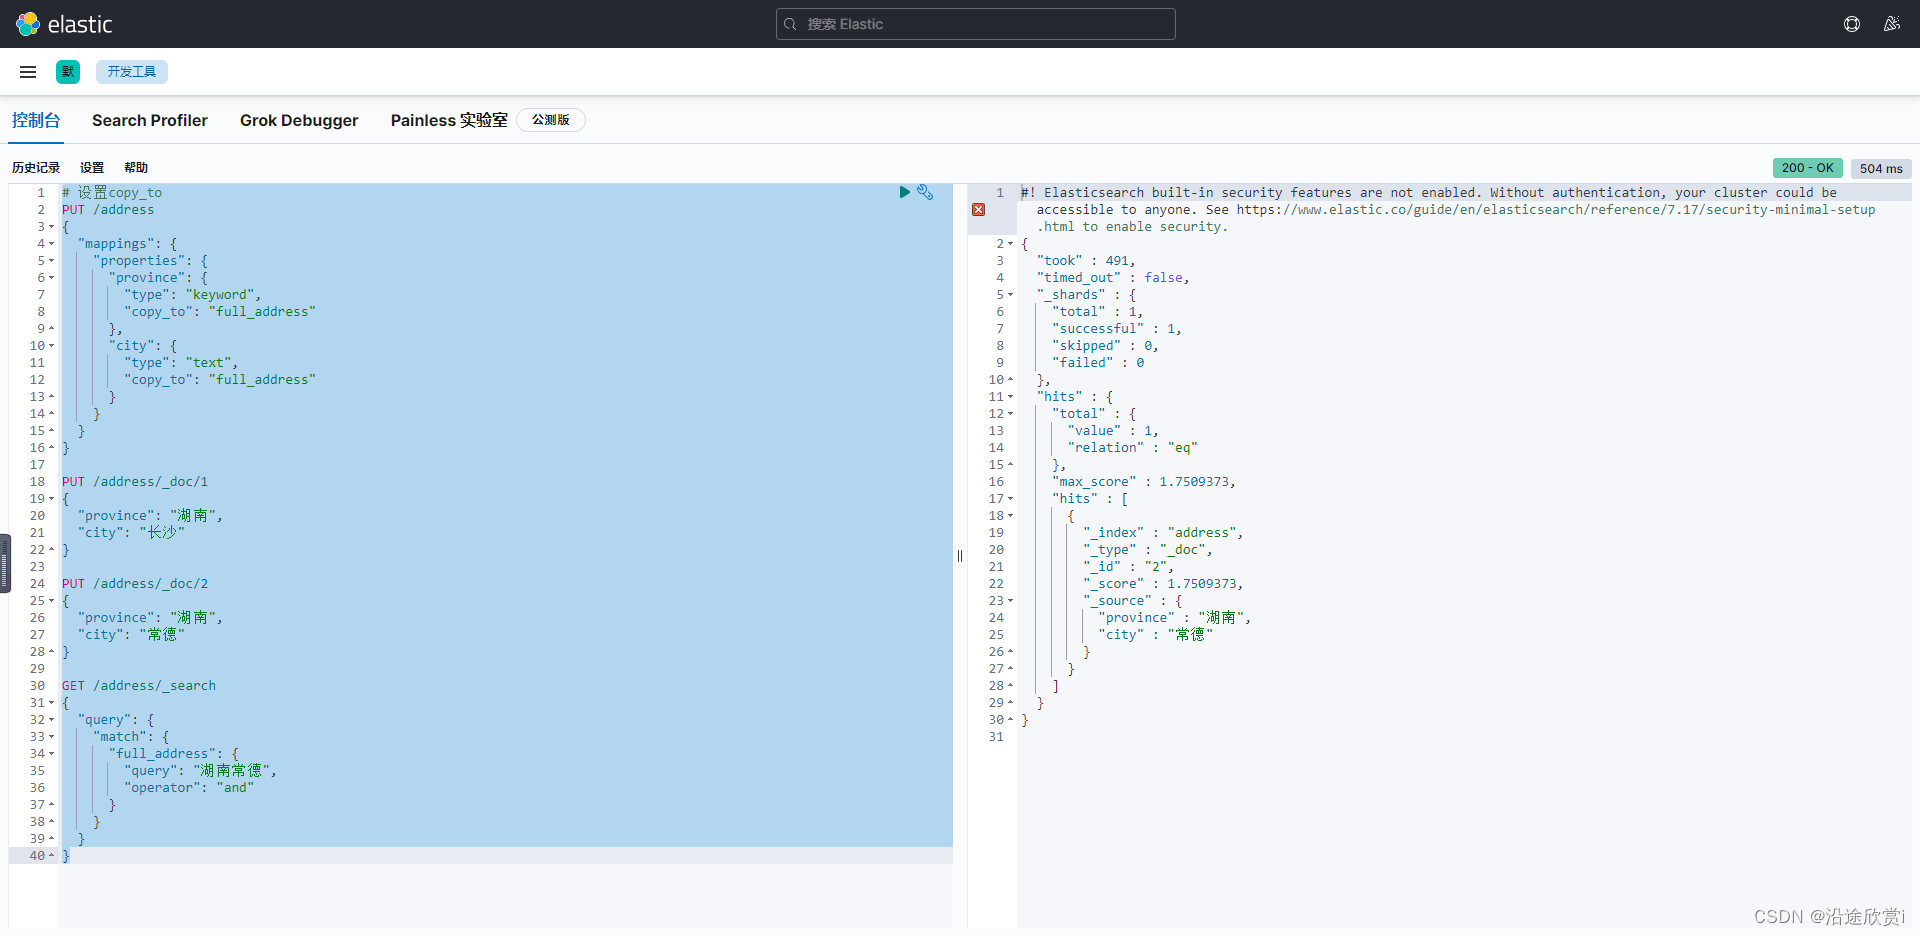
Task: Switch to the Search Profiler tab
Action: [x=150, y=120]
